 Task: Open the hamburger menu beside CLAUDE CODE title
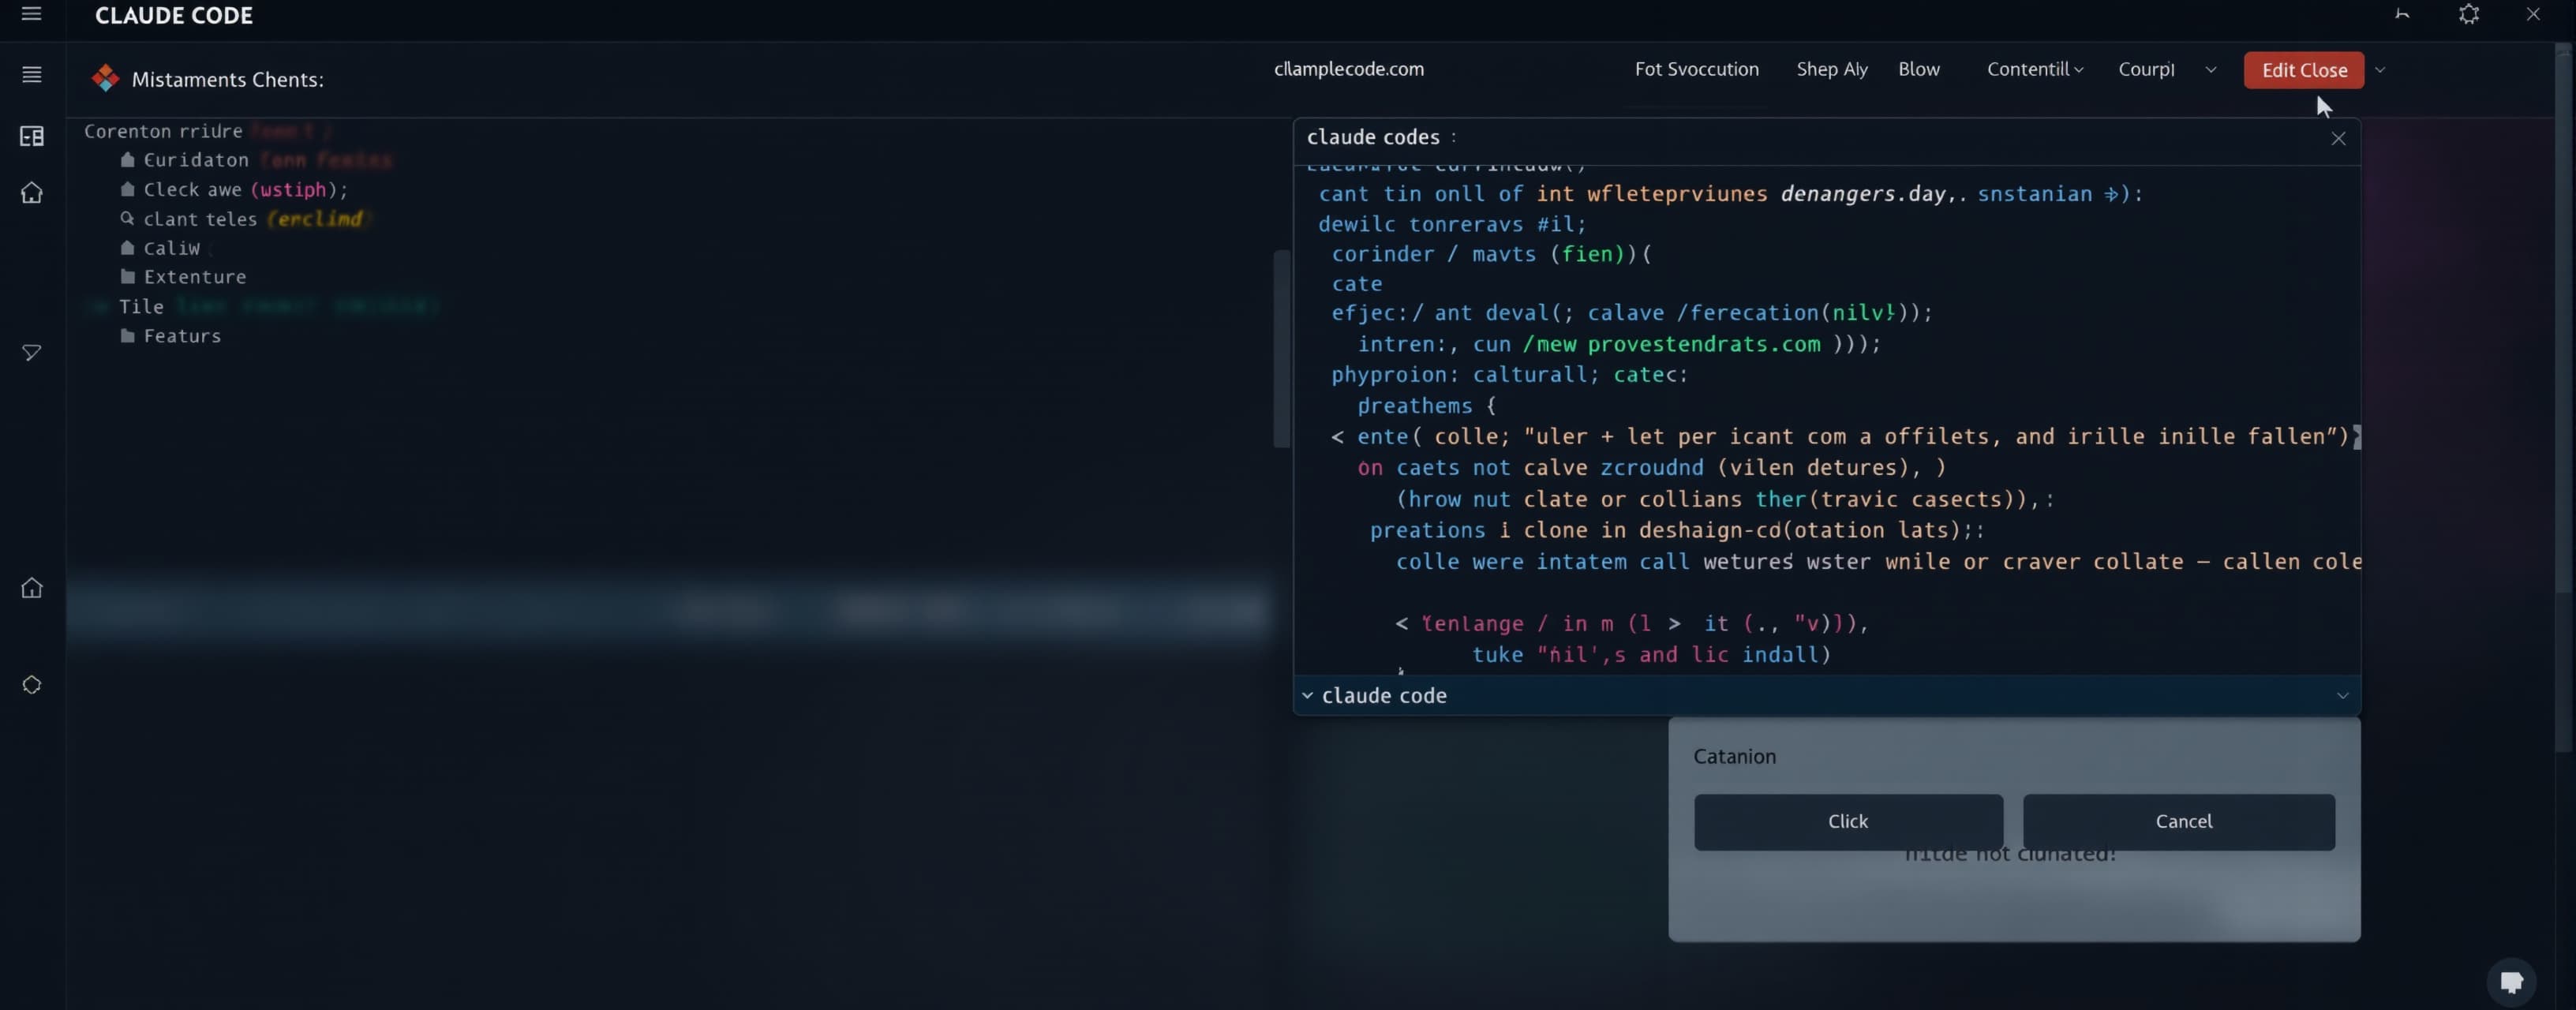click(x=31, y=14)
